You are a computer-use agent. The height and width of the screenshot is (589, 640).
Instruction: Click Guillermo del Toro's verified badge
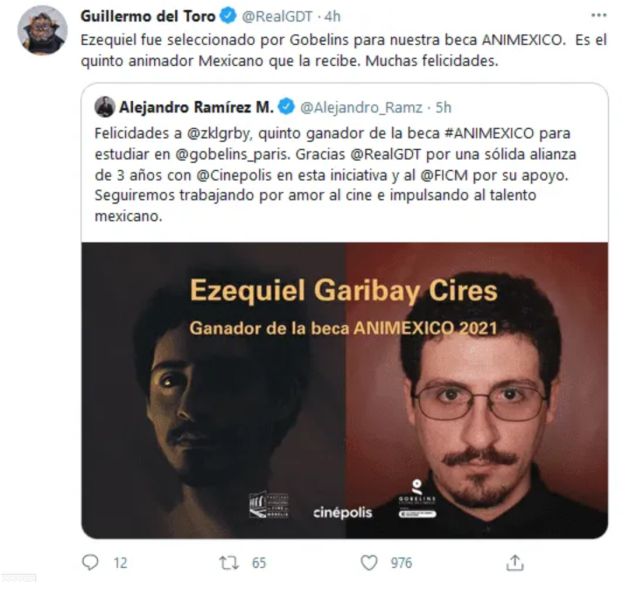pos(228,16)
